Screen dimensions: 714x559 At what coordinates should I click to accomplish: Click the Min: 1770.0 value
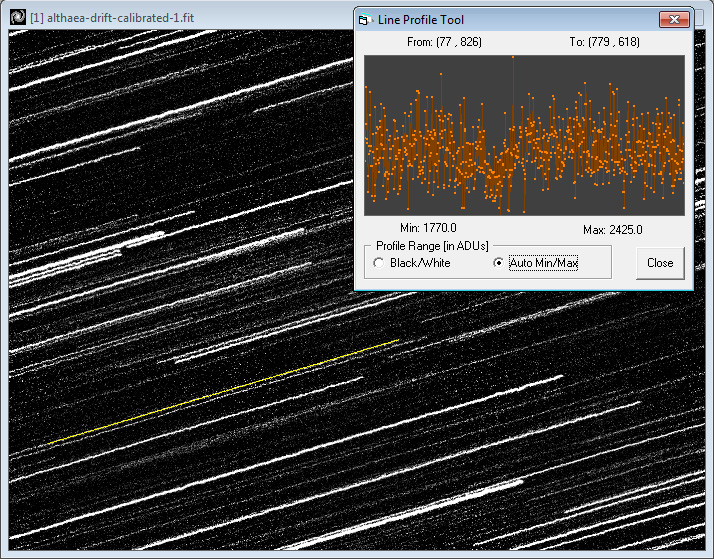(428, 228)
